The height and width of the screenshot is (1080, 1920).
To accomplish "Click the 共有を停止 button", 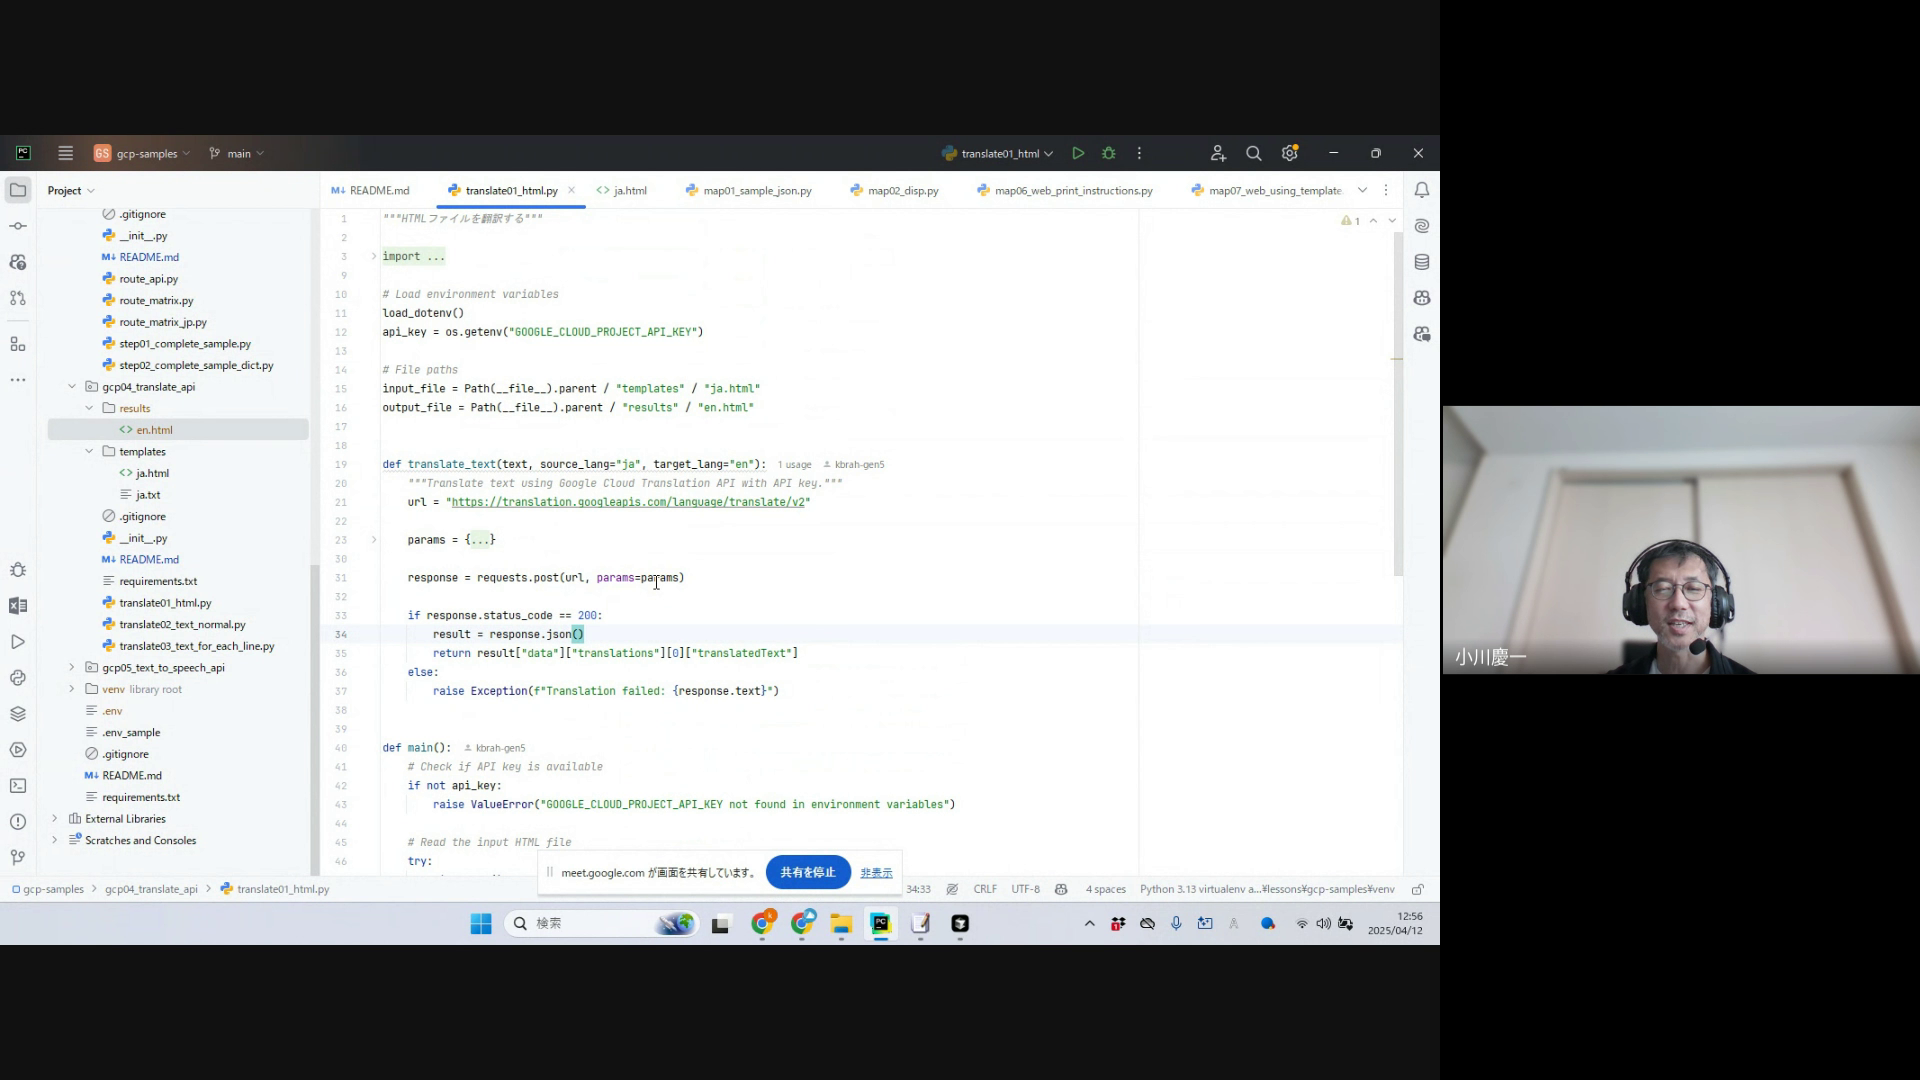I will pyautogui.click(x=807, y=872).
